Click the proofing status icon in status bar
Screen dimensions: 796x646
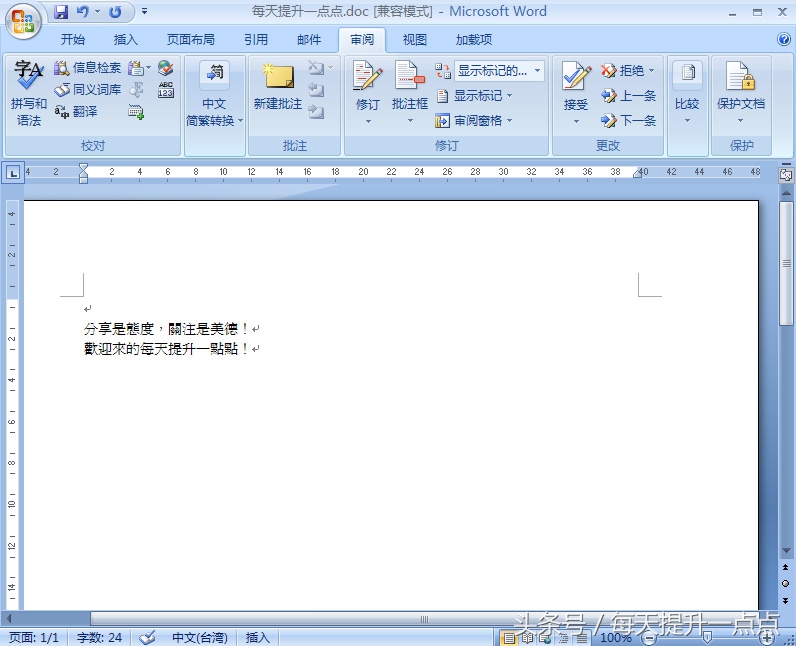click(147, 637)
